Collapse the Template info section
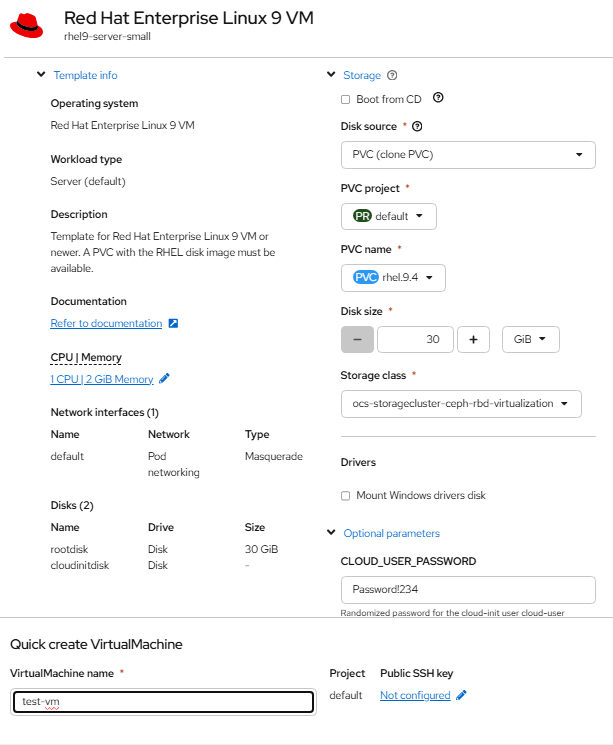 click(41, 75)
